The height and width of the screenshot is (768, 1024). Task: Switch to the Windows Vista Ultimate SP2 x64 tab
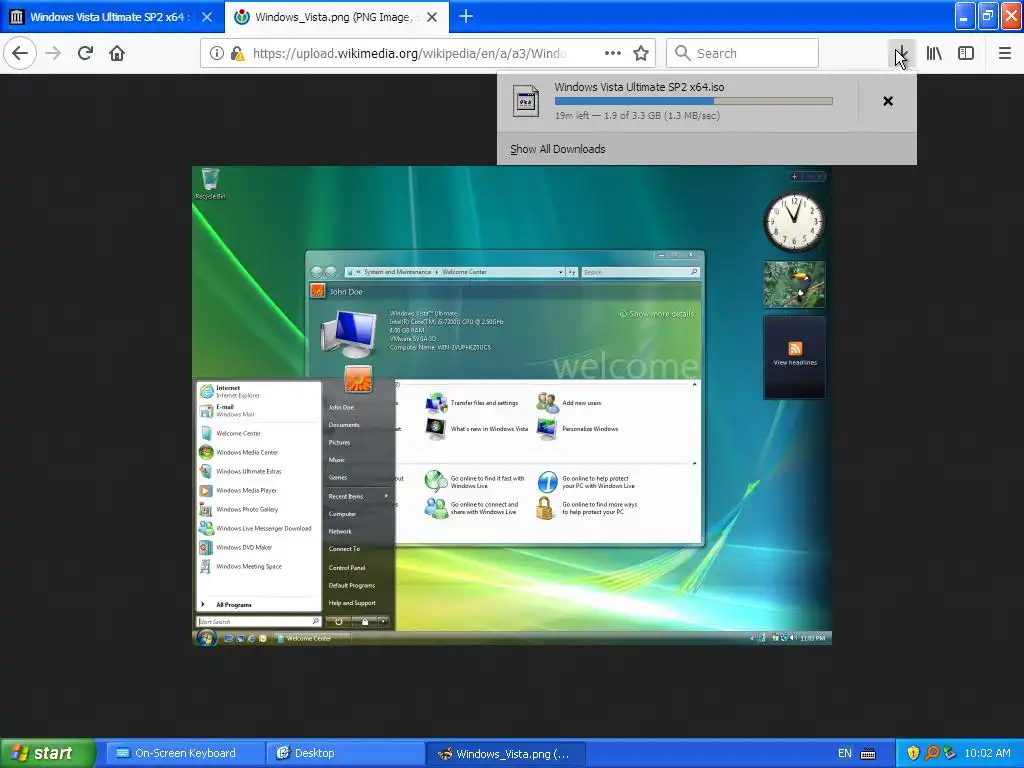(x=108, y=17)
